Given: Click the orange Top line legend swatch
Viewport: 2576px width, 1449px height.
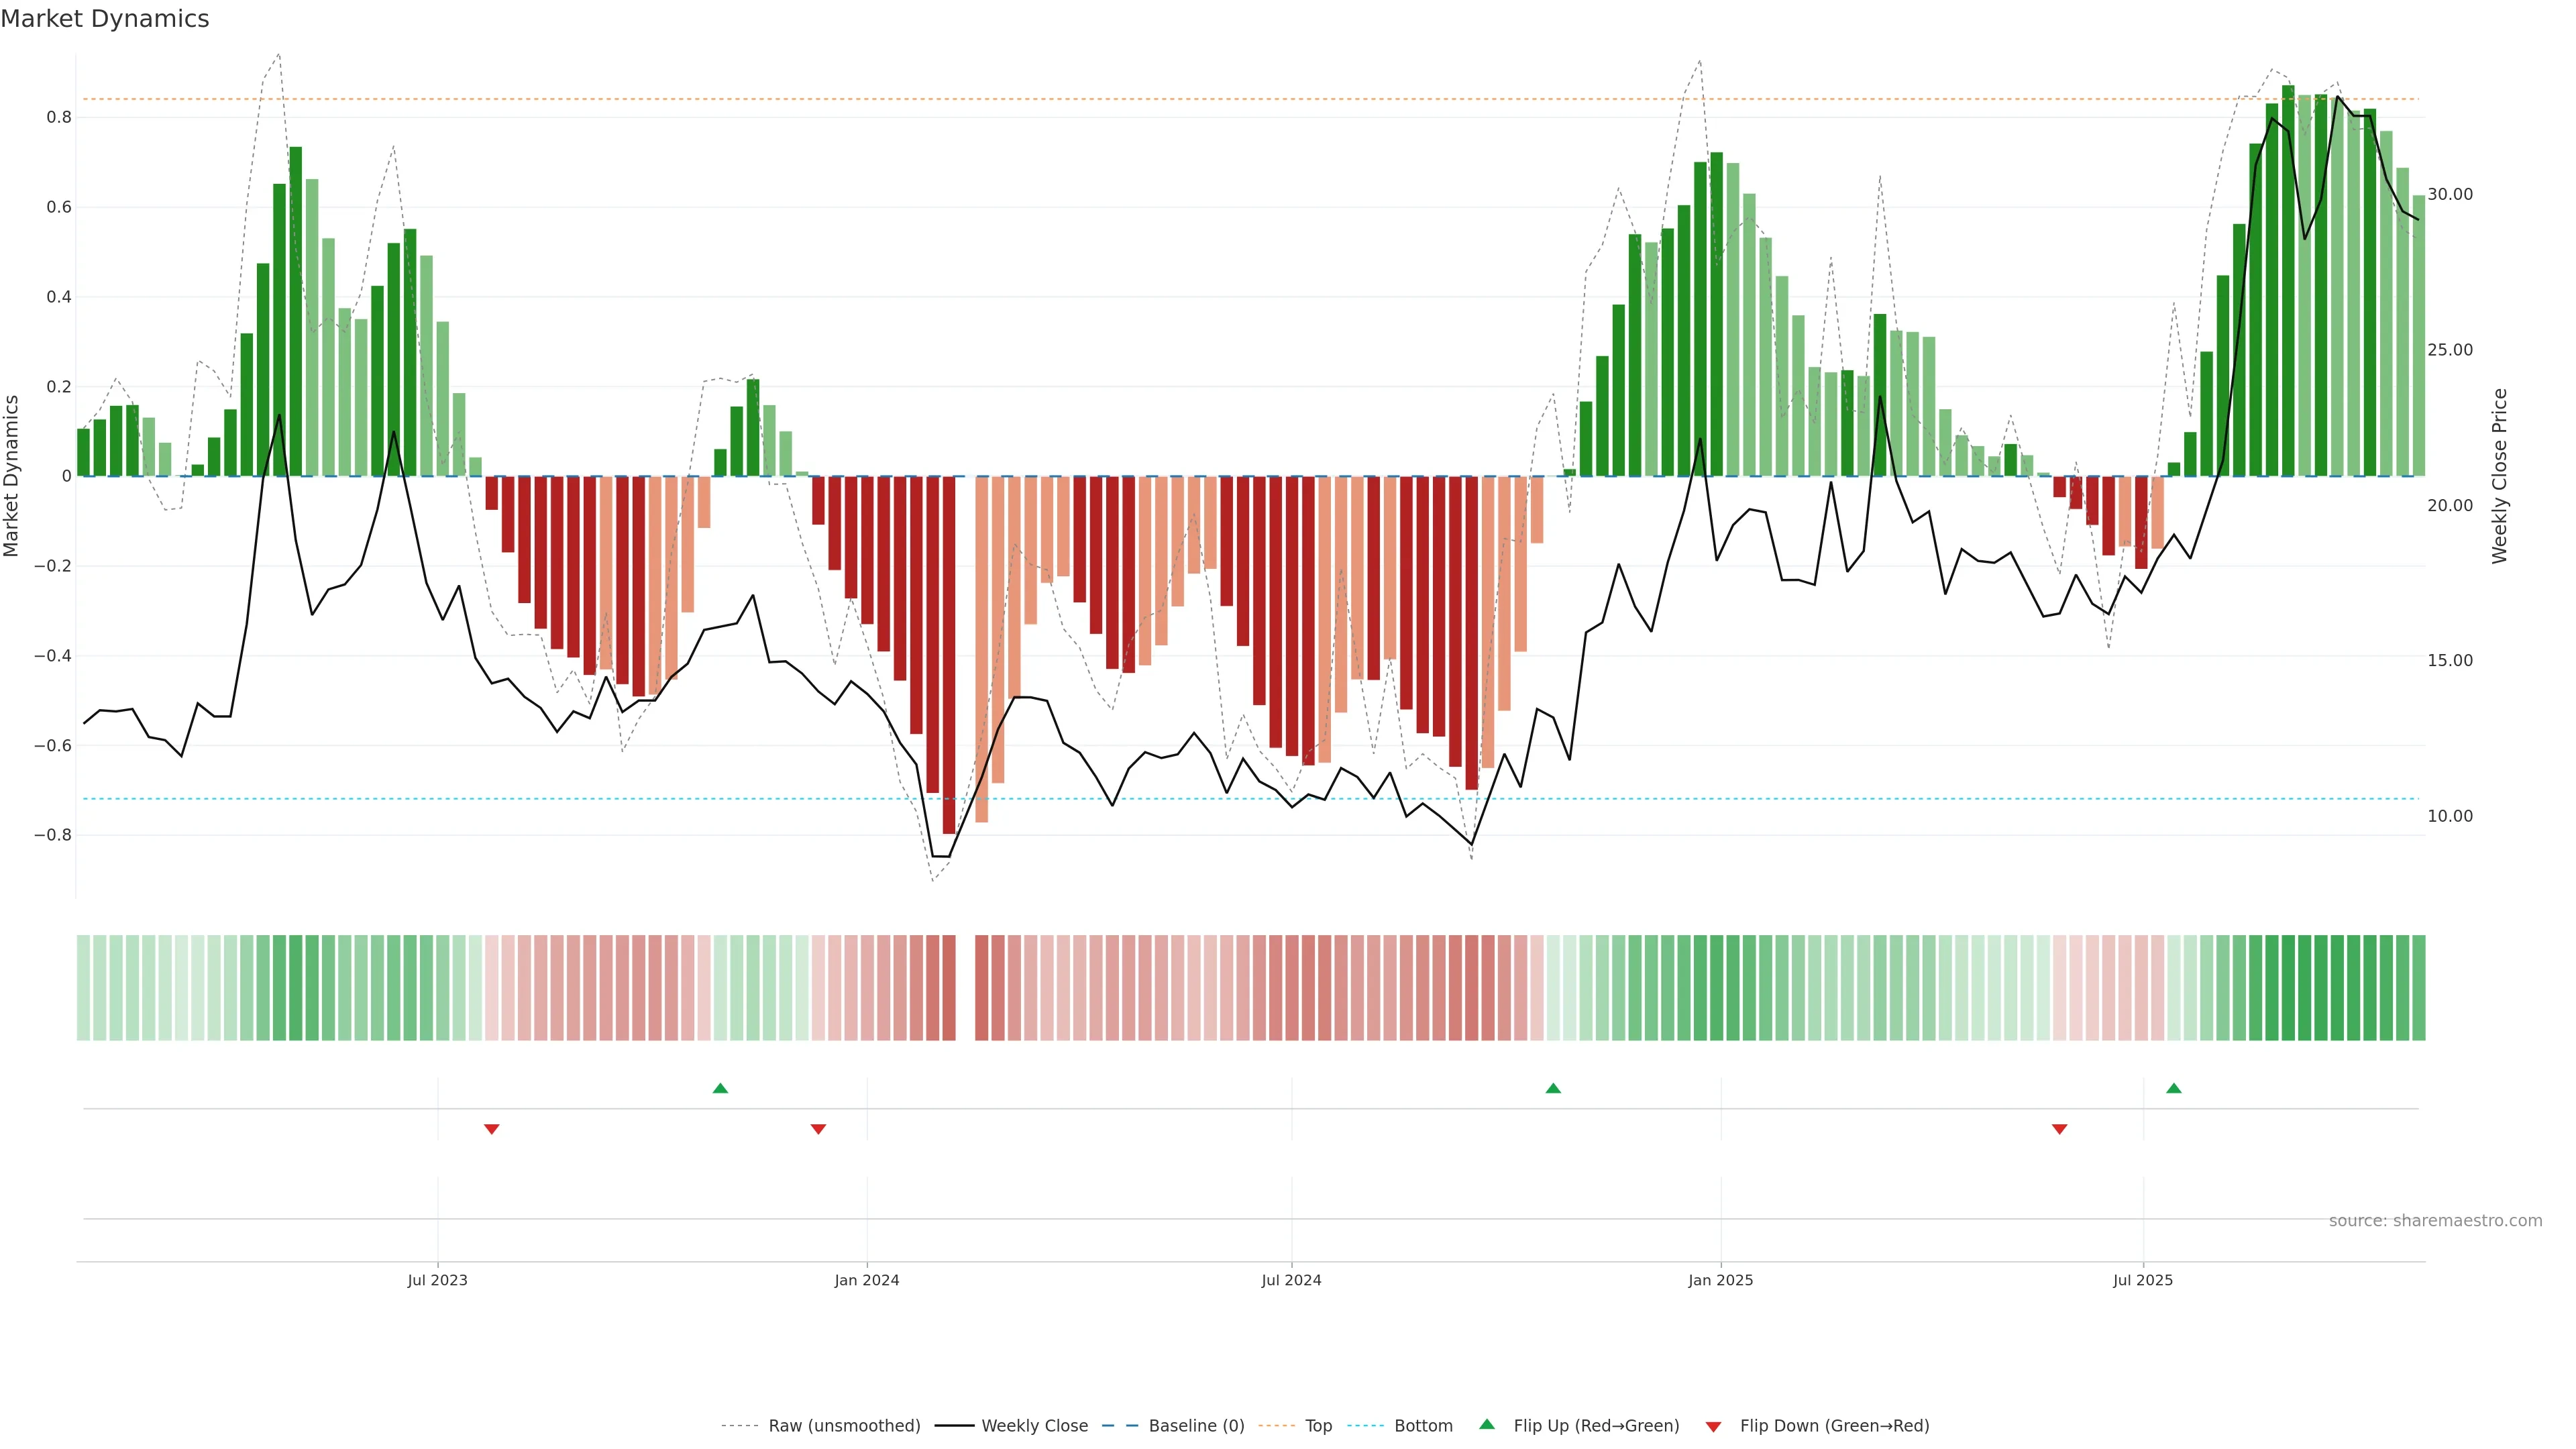Looking at the screenshot, I should point(1276,1426).
